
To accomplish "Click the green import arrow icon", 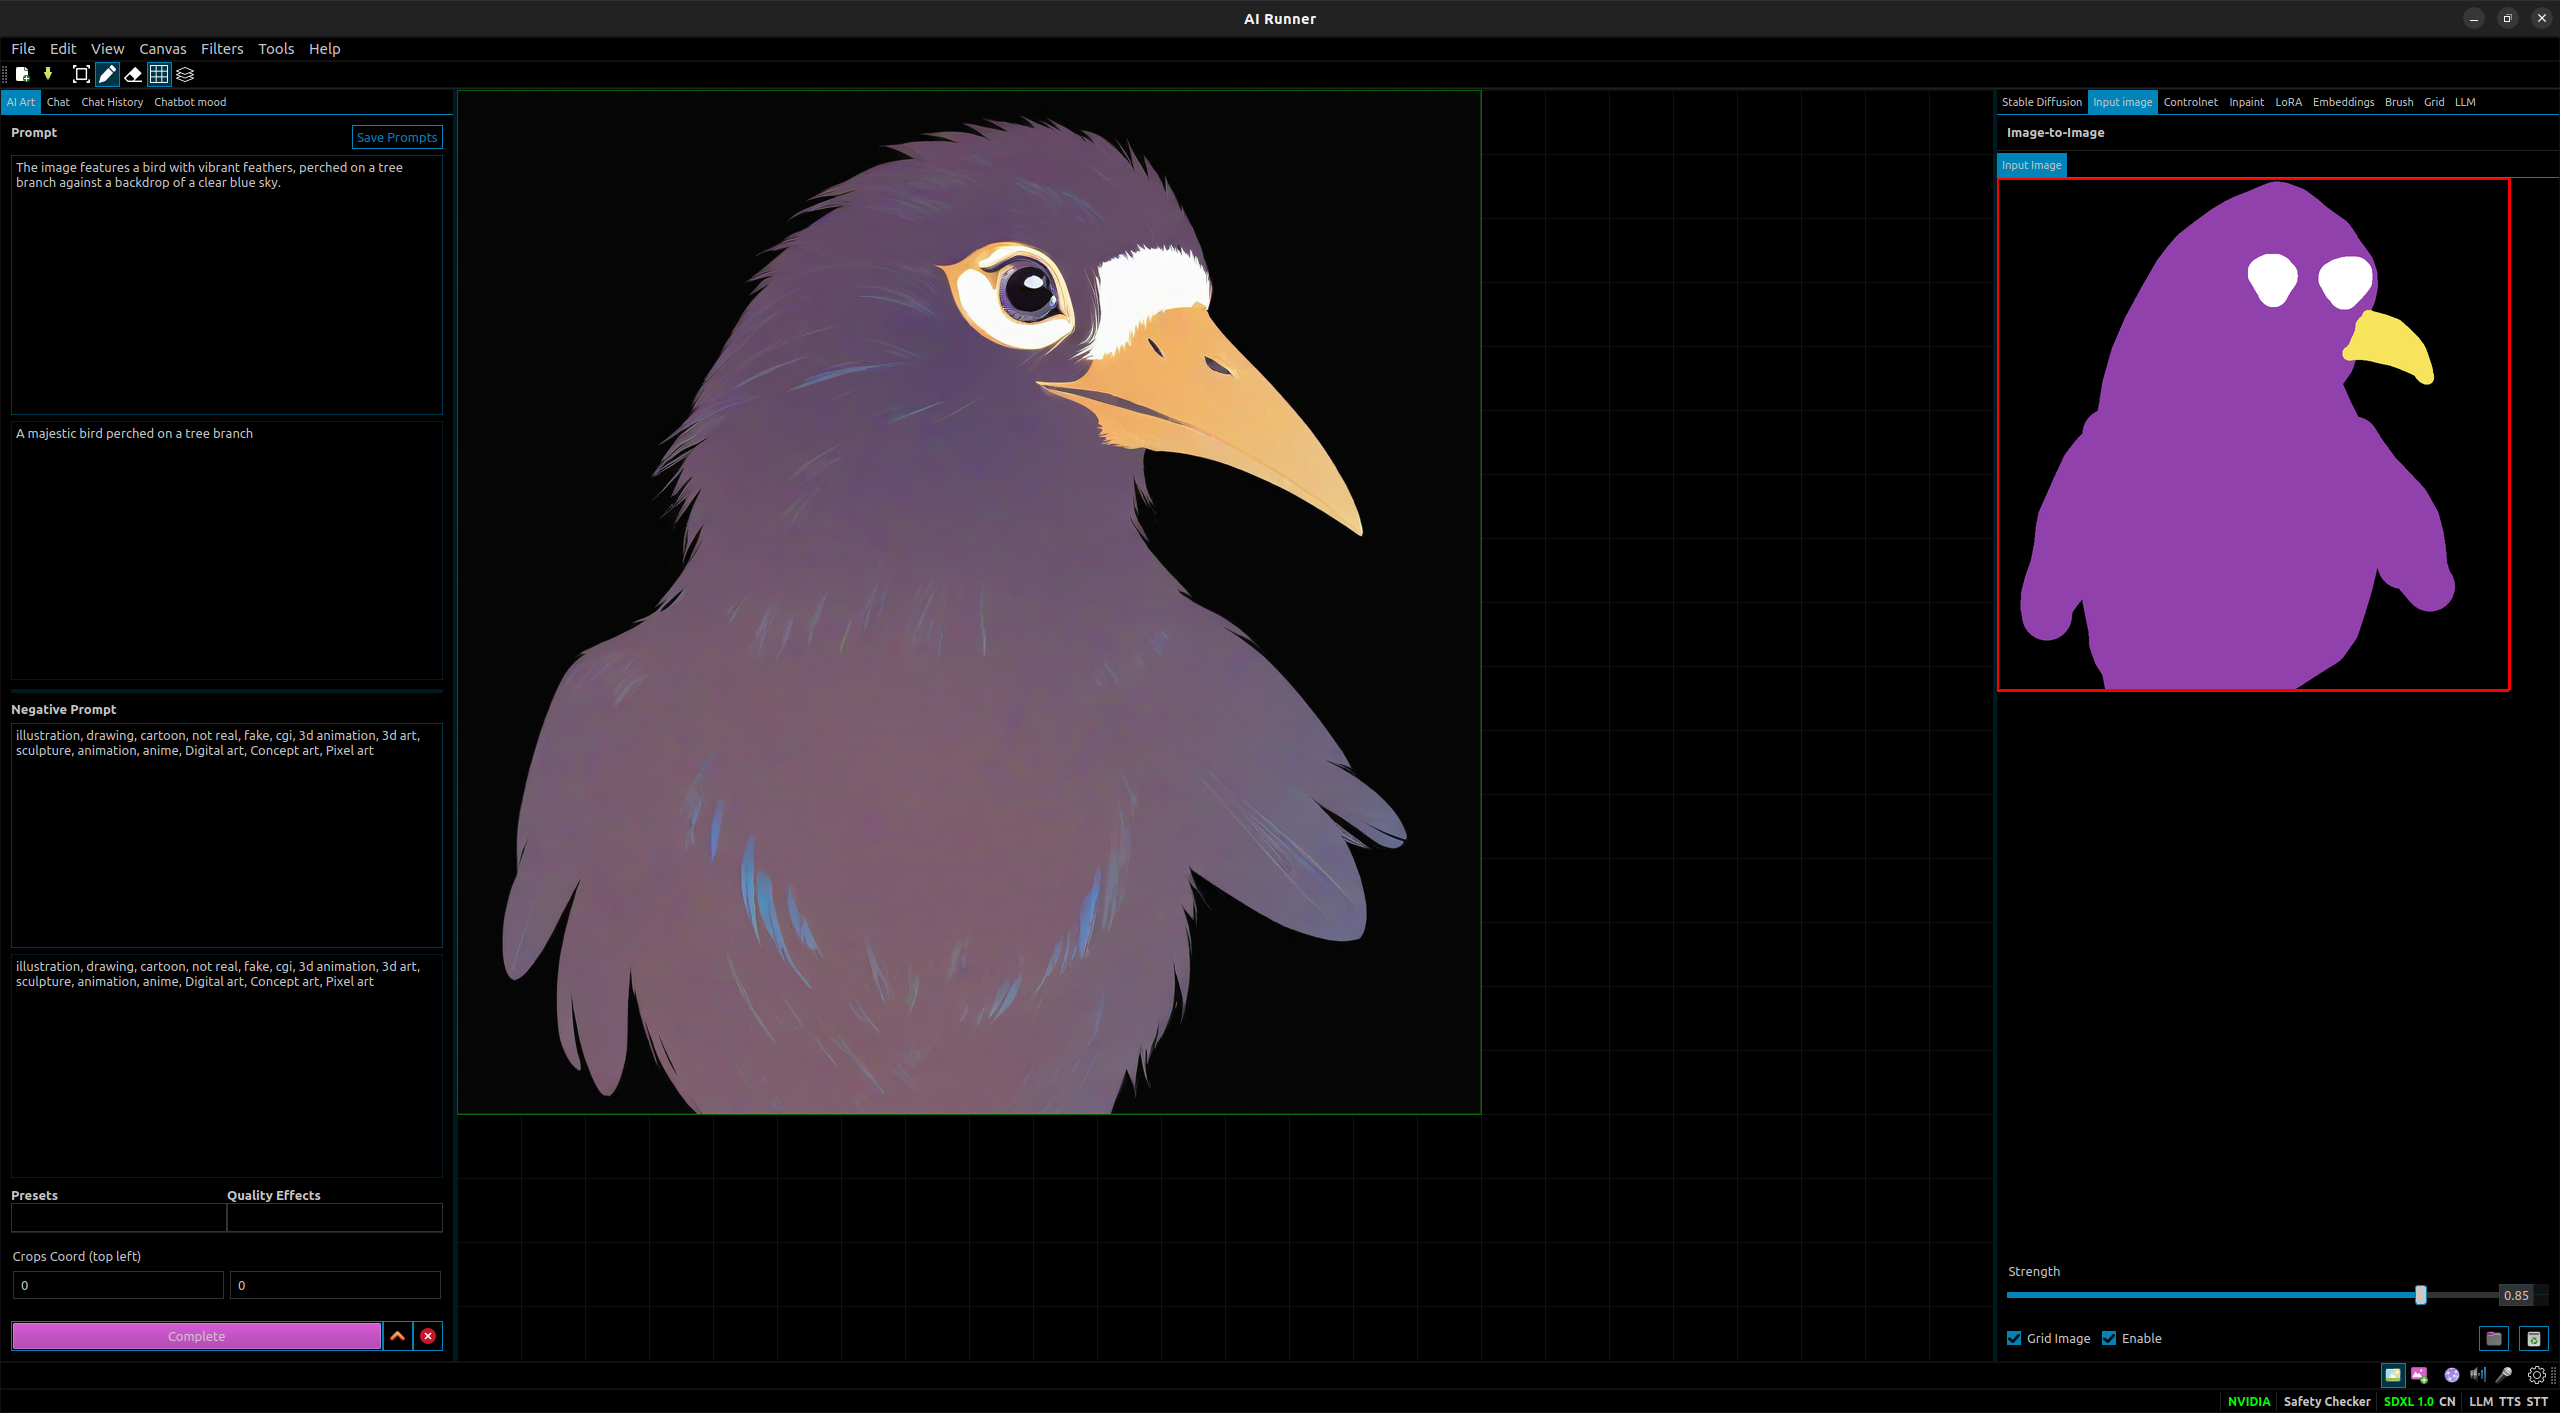I will point(48,74).
